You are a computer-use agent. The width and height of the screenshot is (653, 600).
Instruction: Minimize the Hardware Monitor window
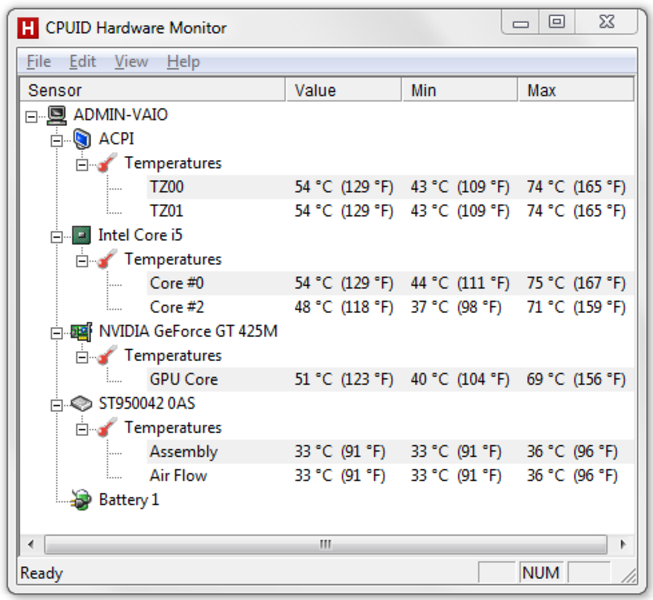pos(521,23)
